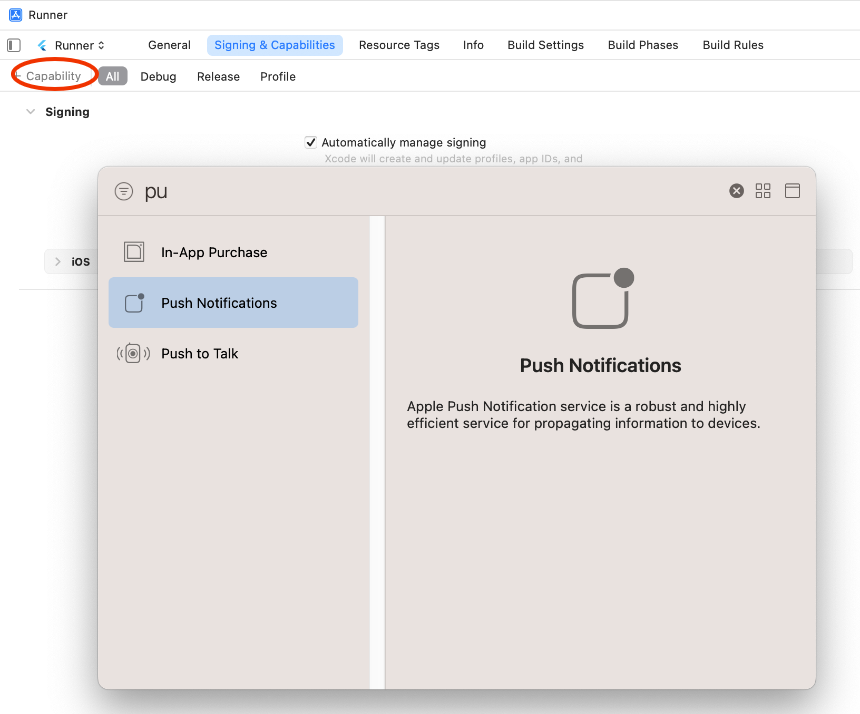
Task: Click the Push to Talk icon
Action: [133, 353]
